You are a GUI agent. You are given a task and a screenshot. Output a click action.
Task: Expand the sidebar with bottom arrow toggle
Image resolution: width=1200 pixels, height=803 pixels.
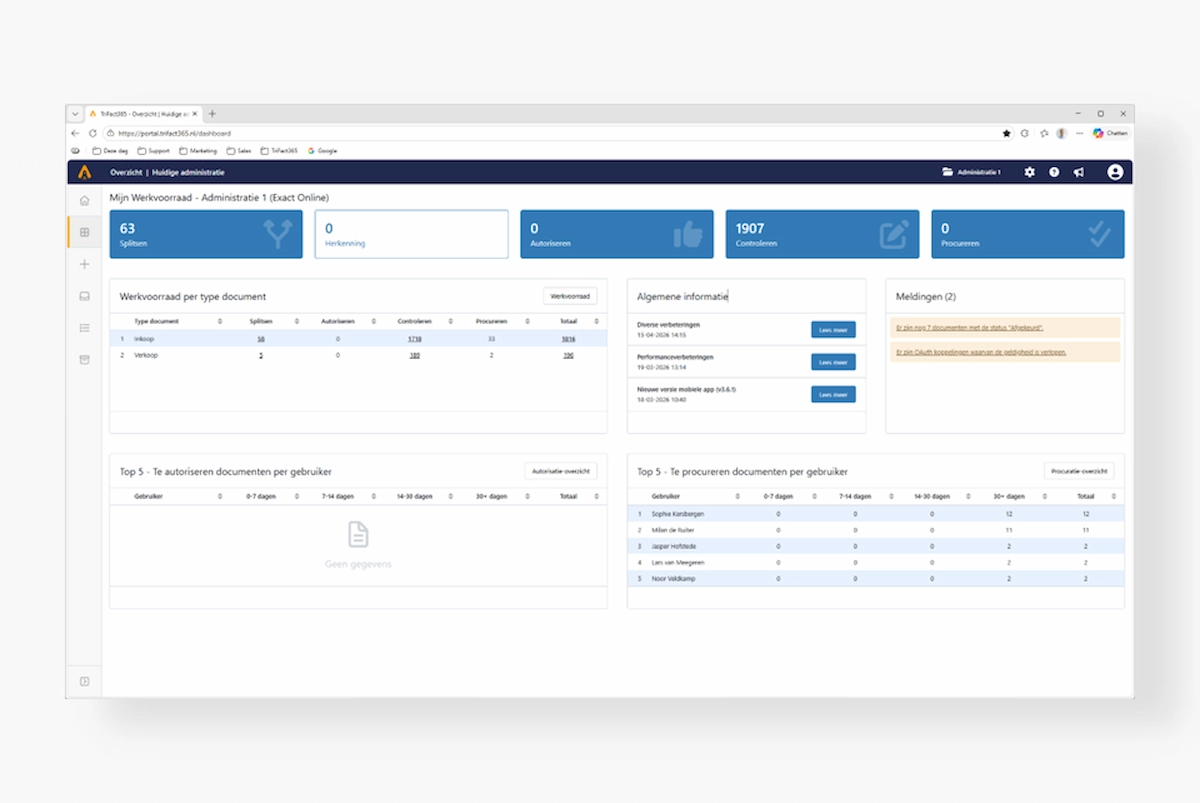[x=84, y=681]
